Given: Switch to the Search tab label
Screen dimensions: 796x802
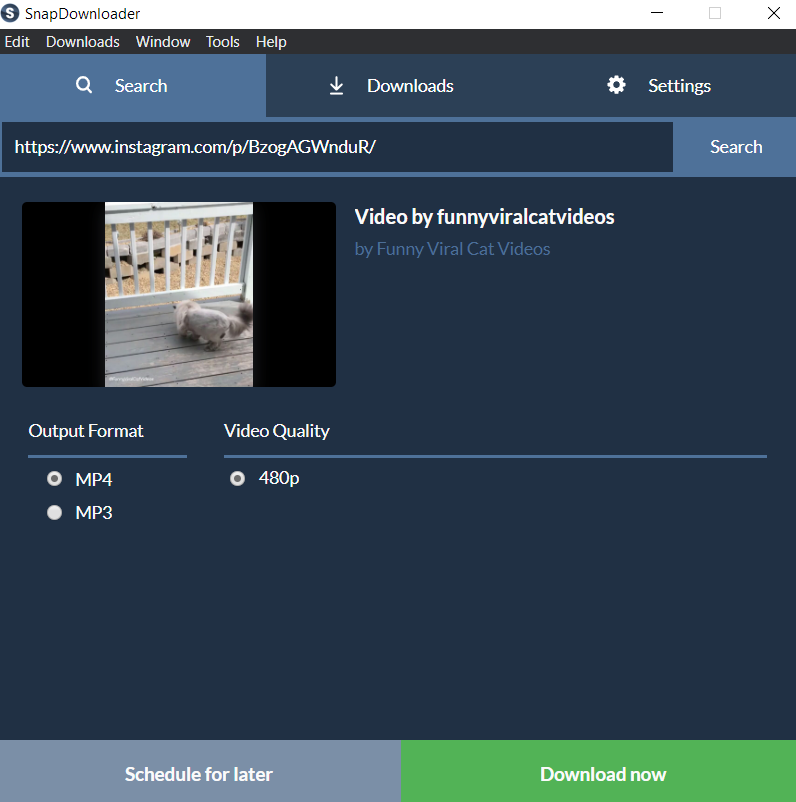Looking at the screenshot, I should click(x=141, y=86).
